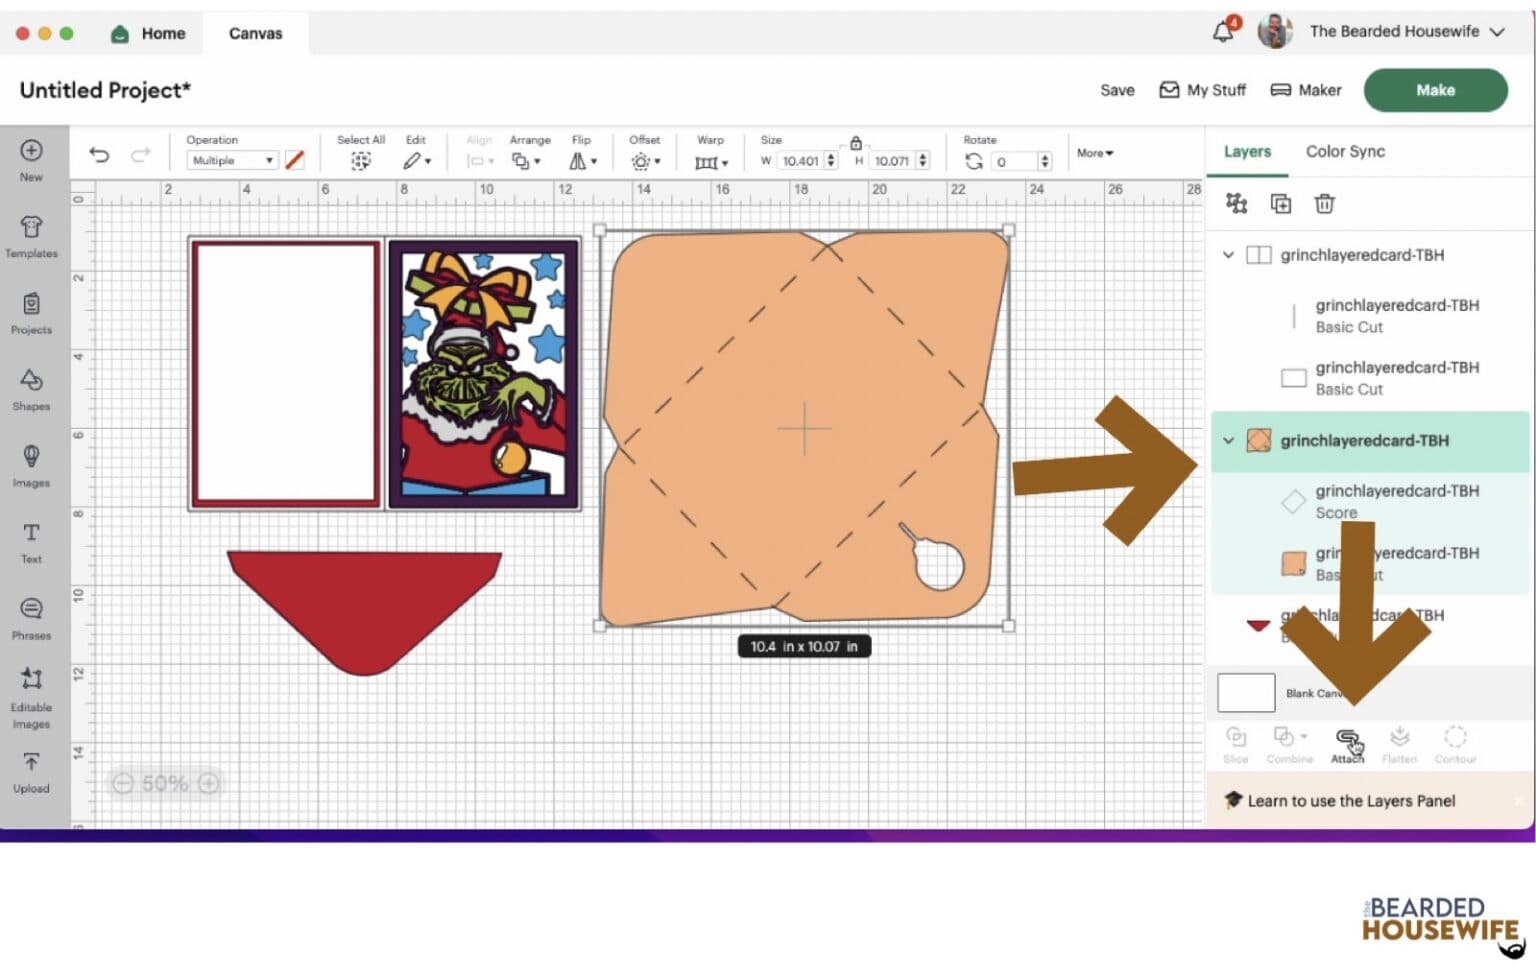Click the Save button

(x=1116, y=90)
